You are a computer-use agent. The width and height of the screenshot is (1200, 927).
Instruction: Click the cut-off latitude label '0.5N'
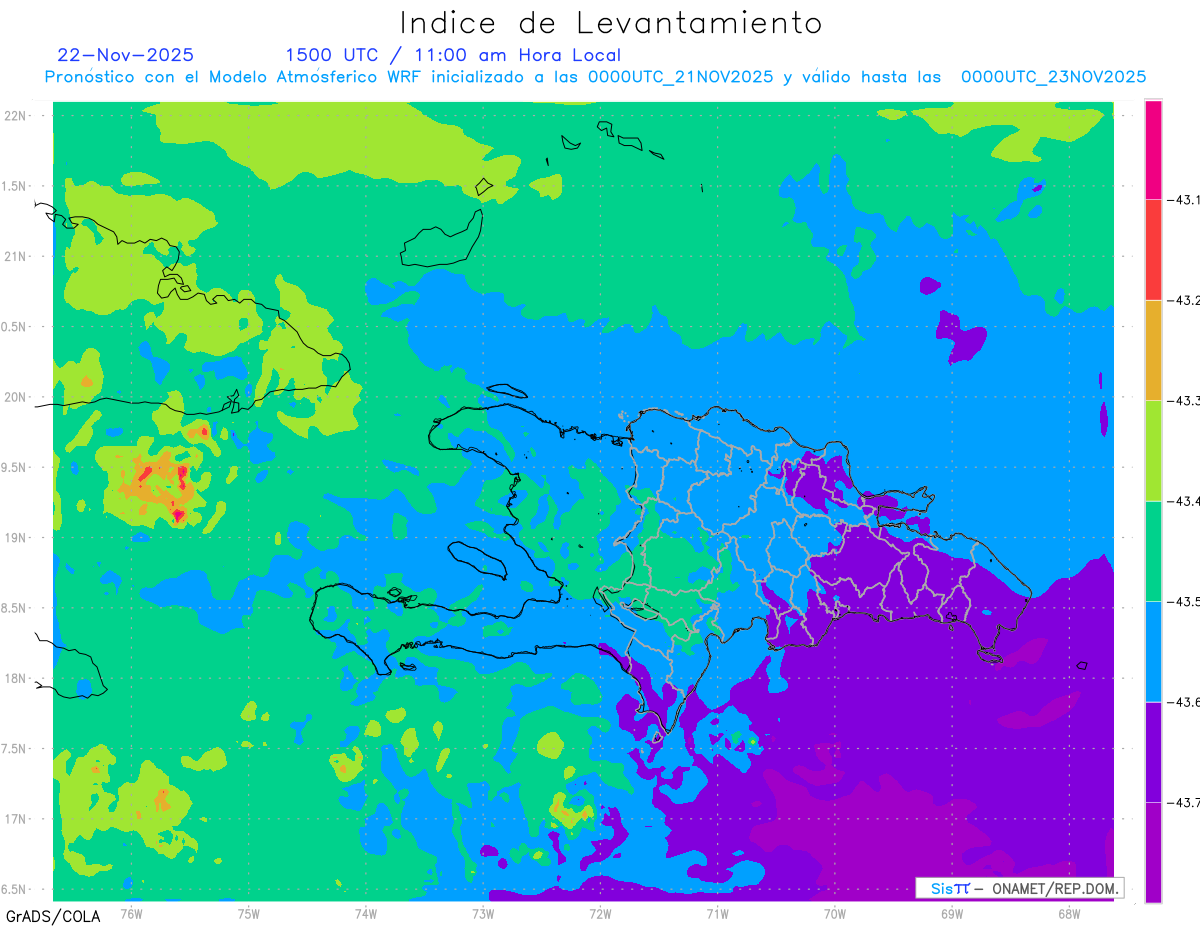[x=15, y=327]
